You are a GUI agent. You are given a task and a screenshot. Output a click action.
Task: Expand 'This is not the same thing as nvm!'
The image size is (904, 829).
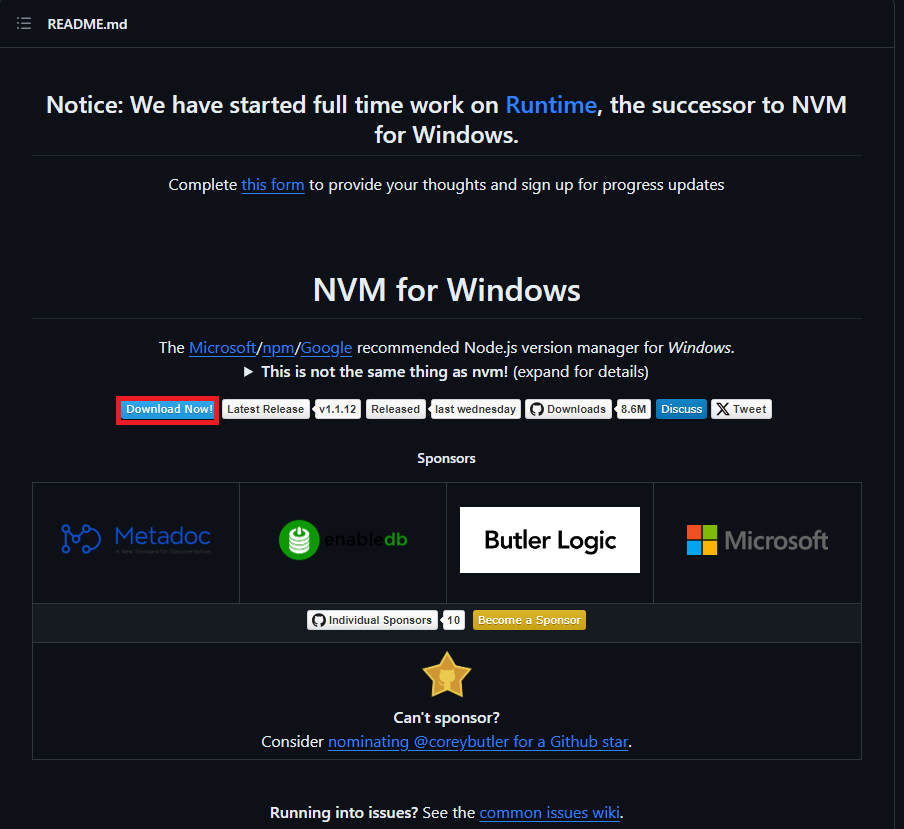click(446, 372)
